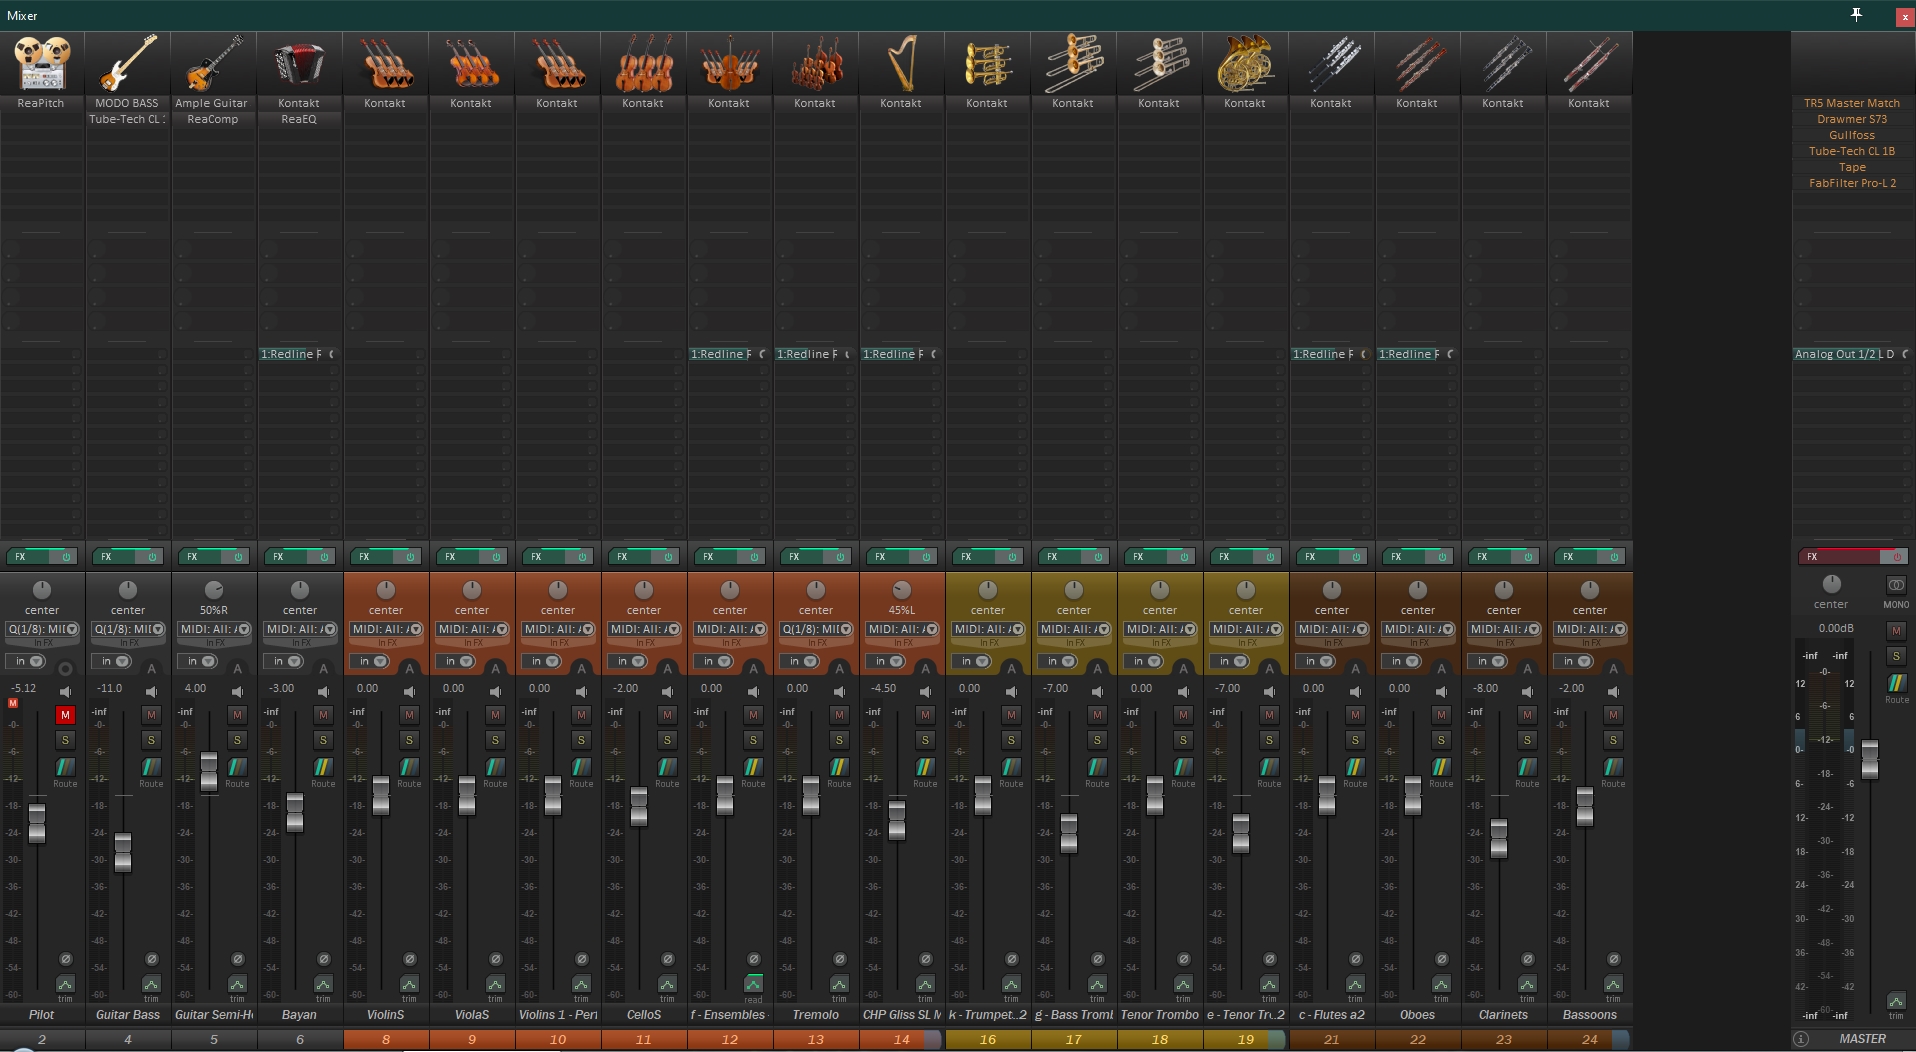The width and height of the screenshot is (1916, 1052).
Task: Open FabFilter Pro-L 2 in master FX list
Action: coord(1852,183)
